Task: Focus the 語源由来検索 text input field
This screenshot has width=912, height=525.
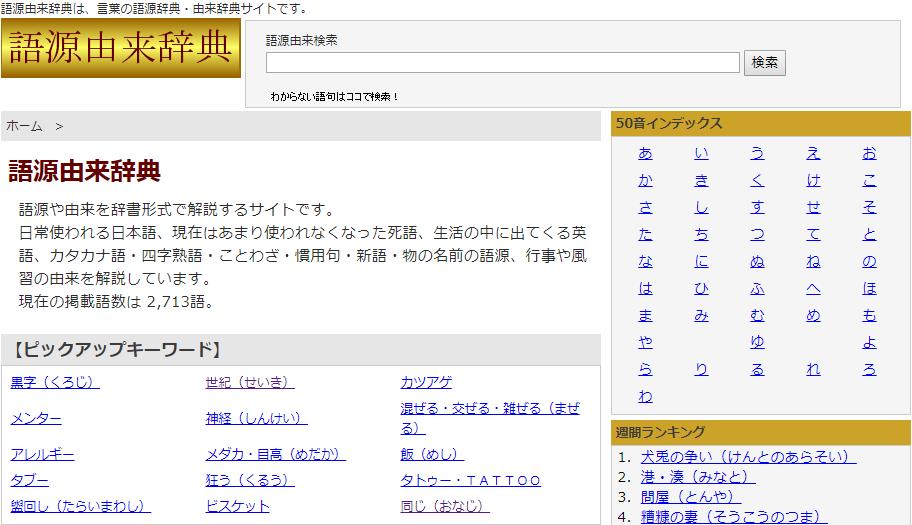Action: pos(502,63)
